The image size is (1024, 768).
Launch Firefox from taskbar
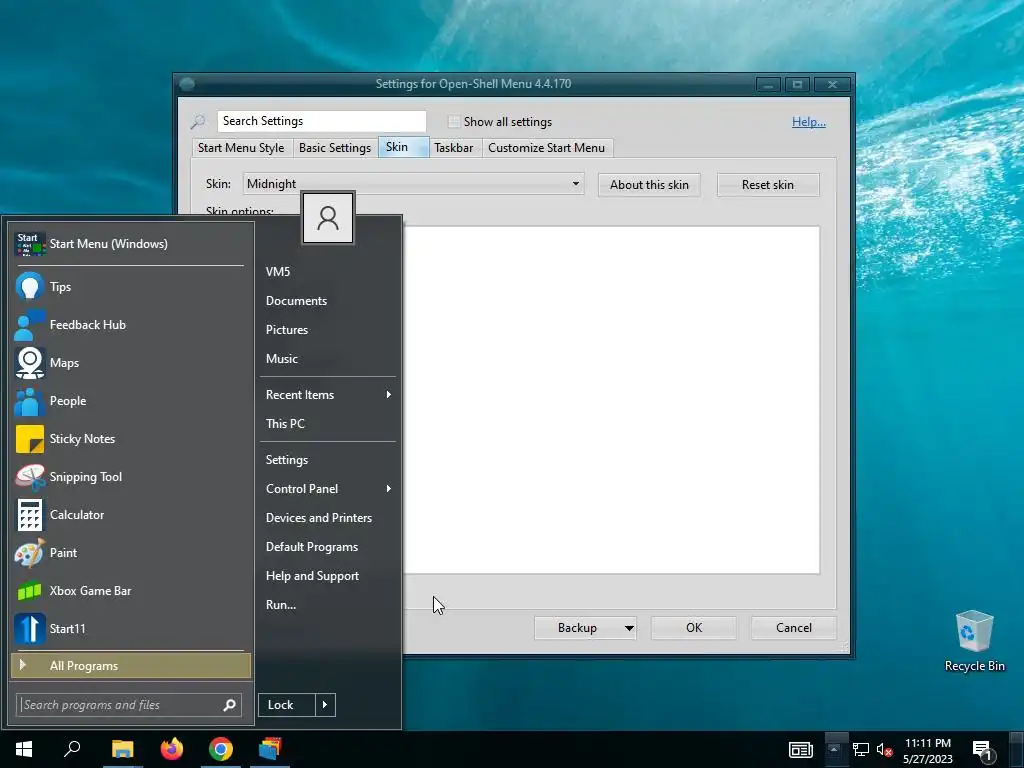point(172,748)
